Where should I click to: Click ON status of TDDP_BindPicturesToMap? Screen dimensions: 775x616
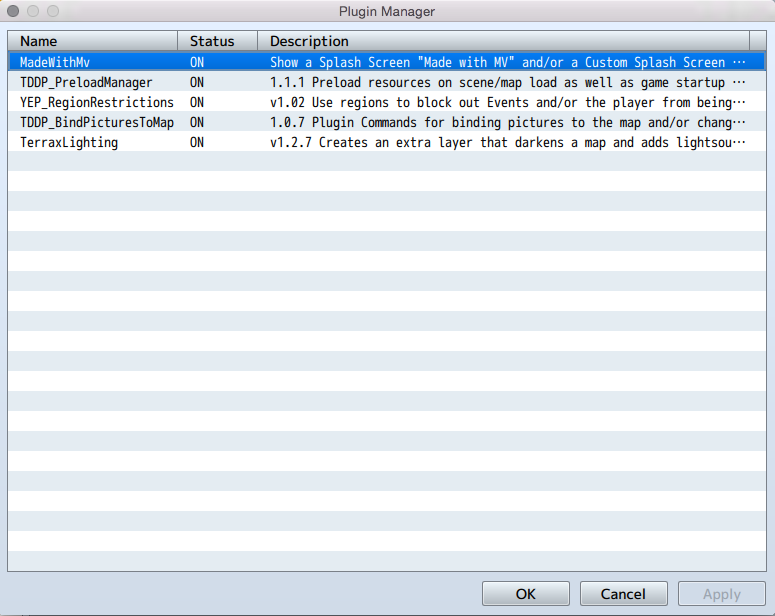tap(197, 122)
